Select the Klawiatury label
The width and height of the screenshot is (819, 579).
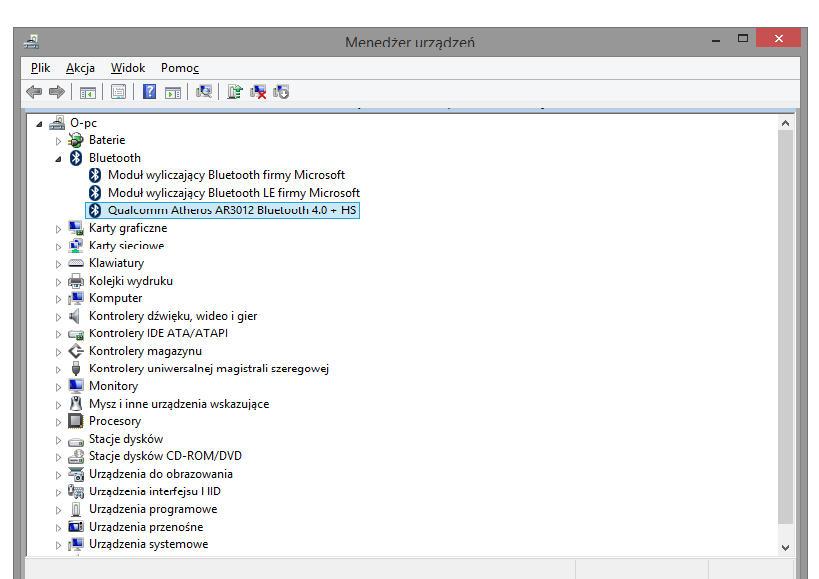116,263
